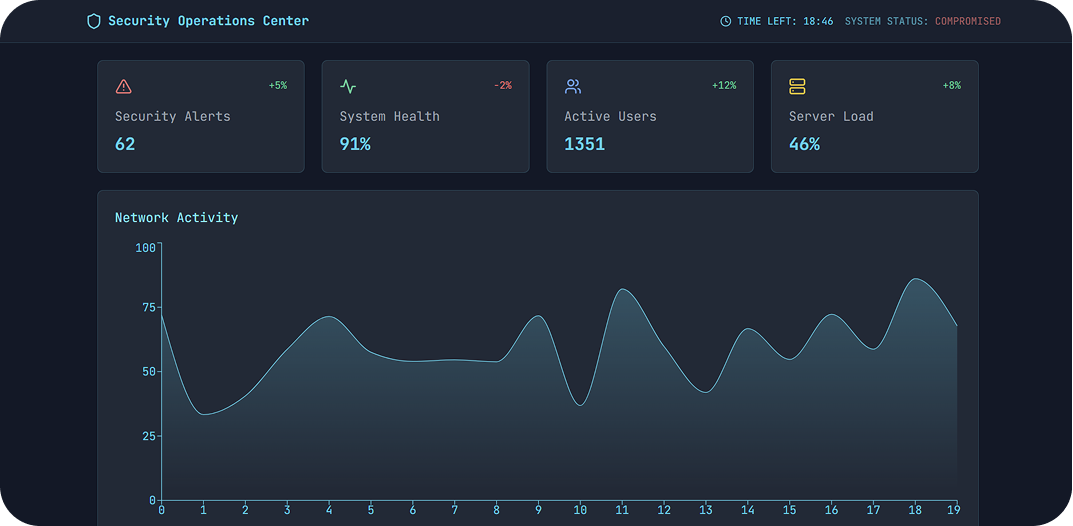1073x526 pixels.
Task: Open the Security Alerts card
Action: coord(200,116)
